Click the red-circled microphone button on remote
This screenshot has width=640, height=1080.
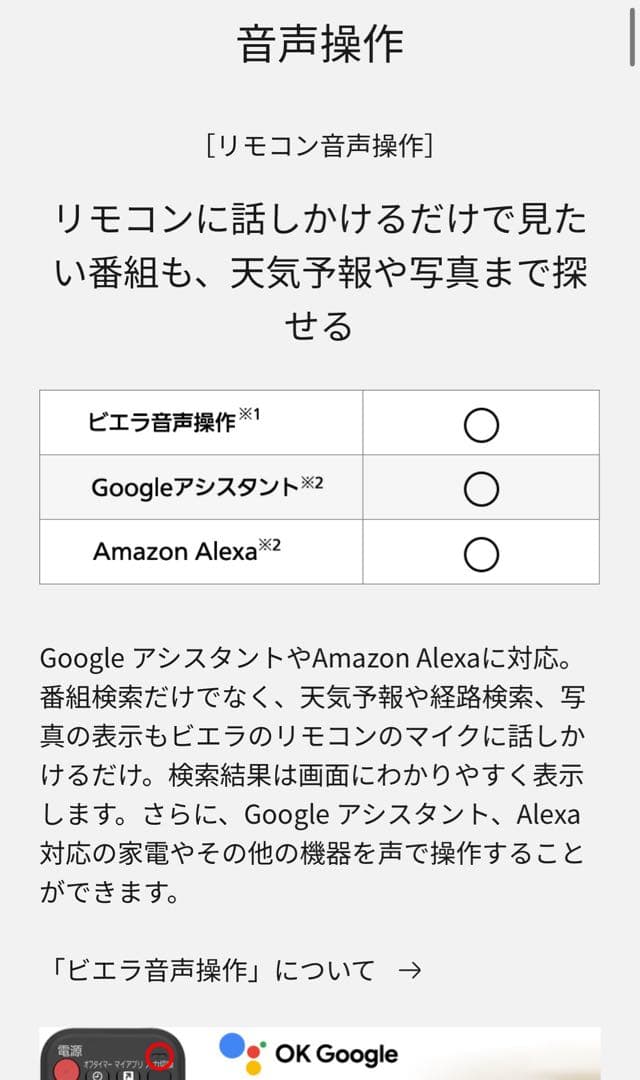pyautogui.click(x=159, y=1055)
